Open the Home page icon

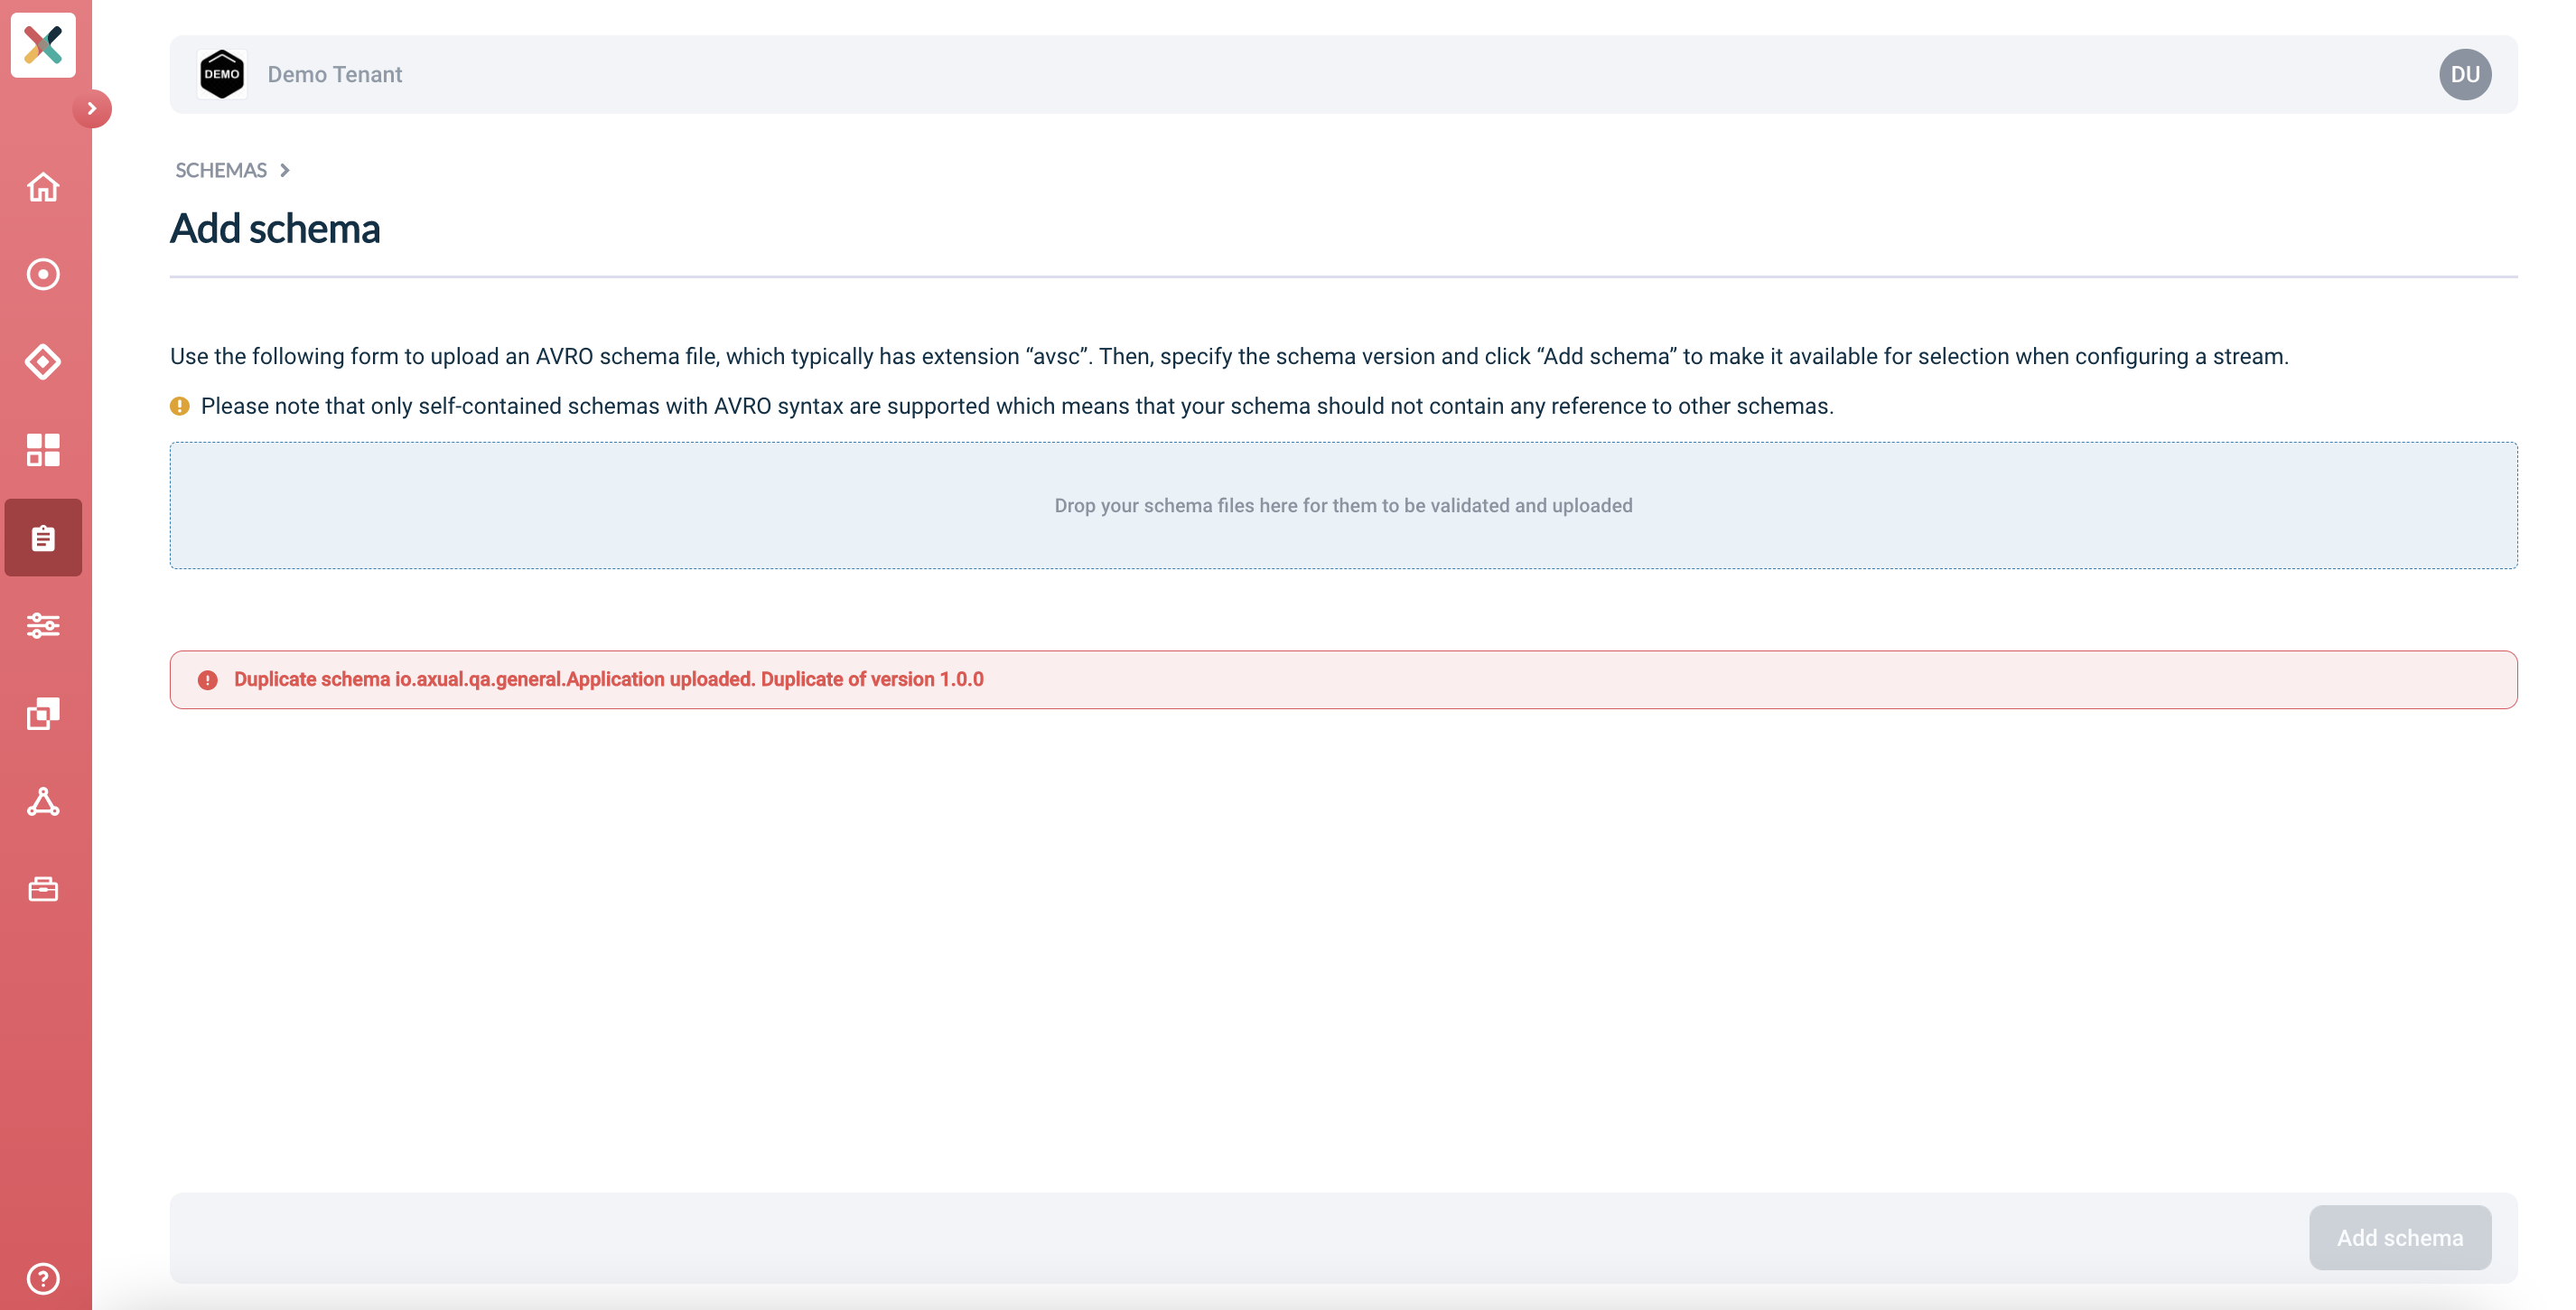click(43, 187)
